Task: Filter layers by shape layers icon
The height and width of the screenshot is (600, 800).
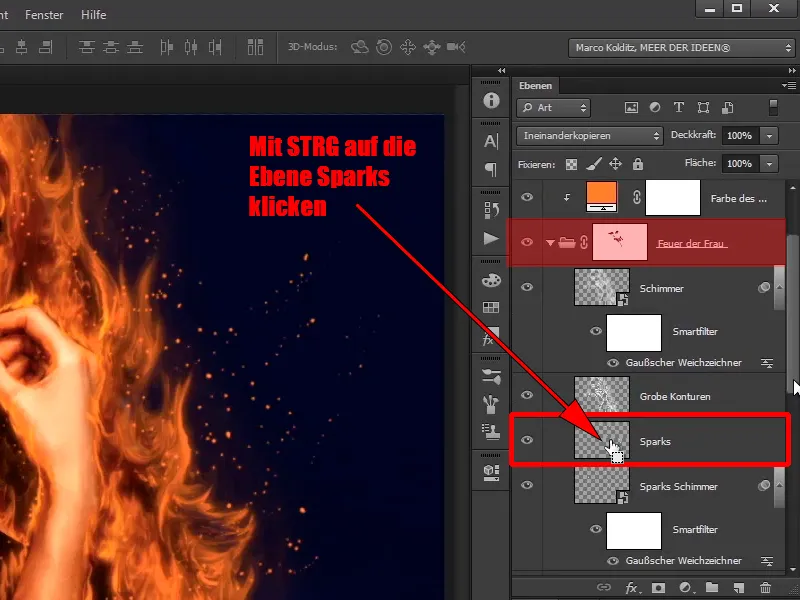Action: [x=703, y=108]
